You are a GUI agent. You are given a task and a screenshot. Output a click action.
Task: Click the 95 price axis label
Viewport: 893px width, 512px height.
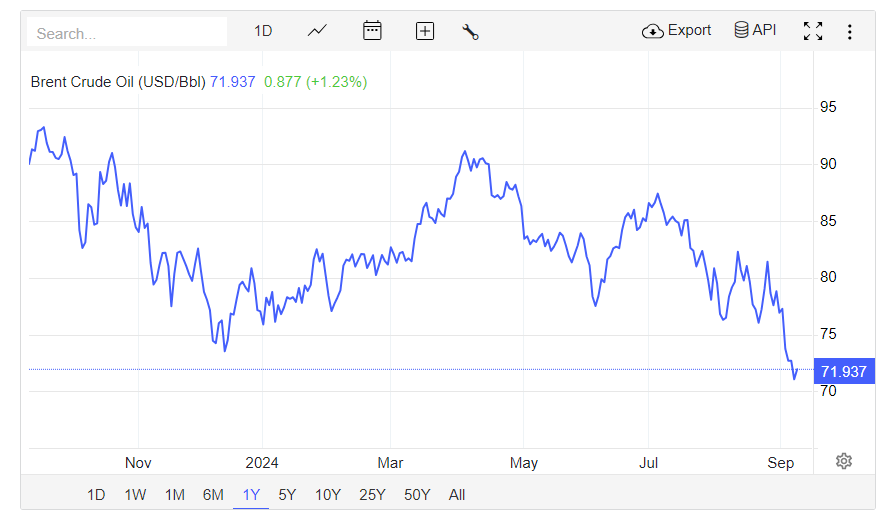(x=828, y=107)
